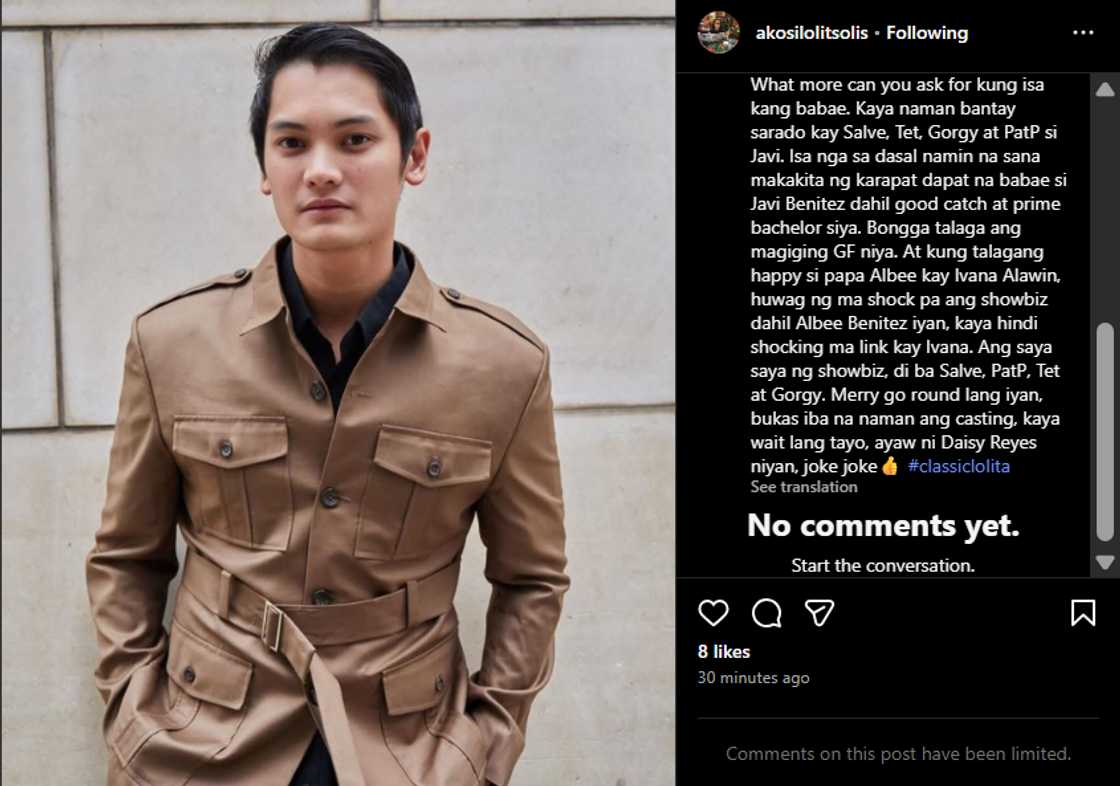Click the 30 minutes ago timestamp
The height and width of the screenshot is (786, 1120).
coord(754,677)
